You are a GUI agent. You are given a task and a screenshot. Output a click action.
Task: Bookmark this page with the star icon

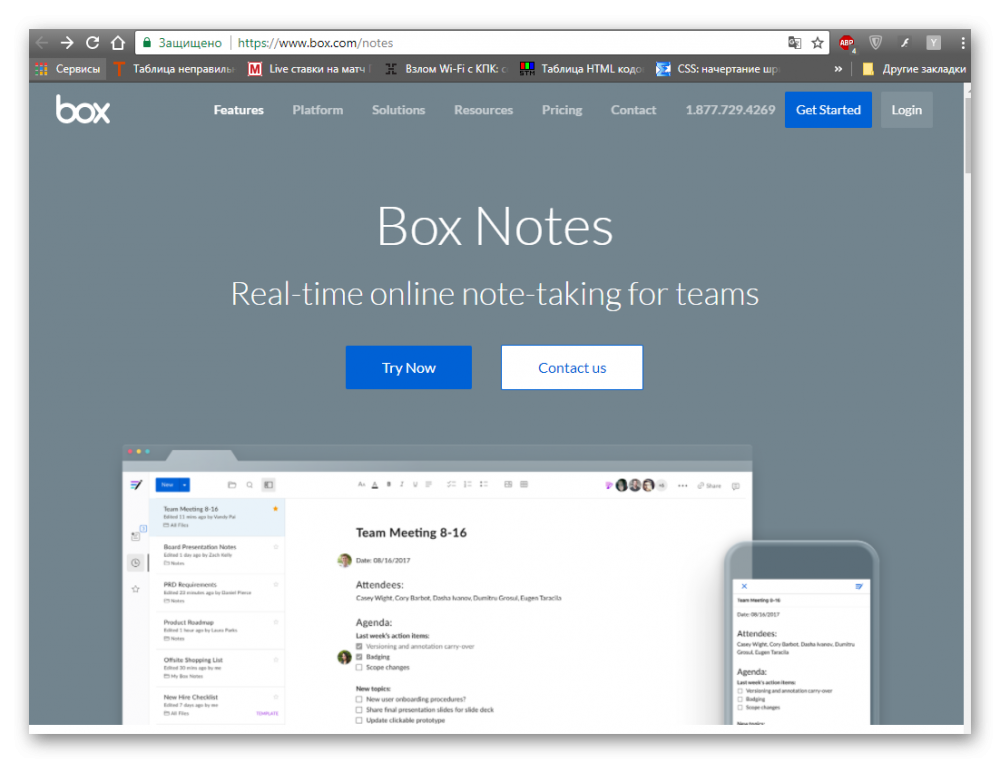pos(817,43)
